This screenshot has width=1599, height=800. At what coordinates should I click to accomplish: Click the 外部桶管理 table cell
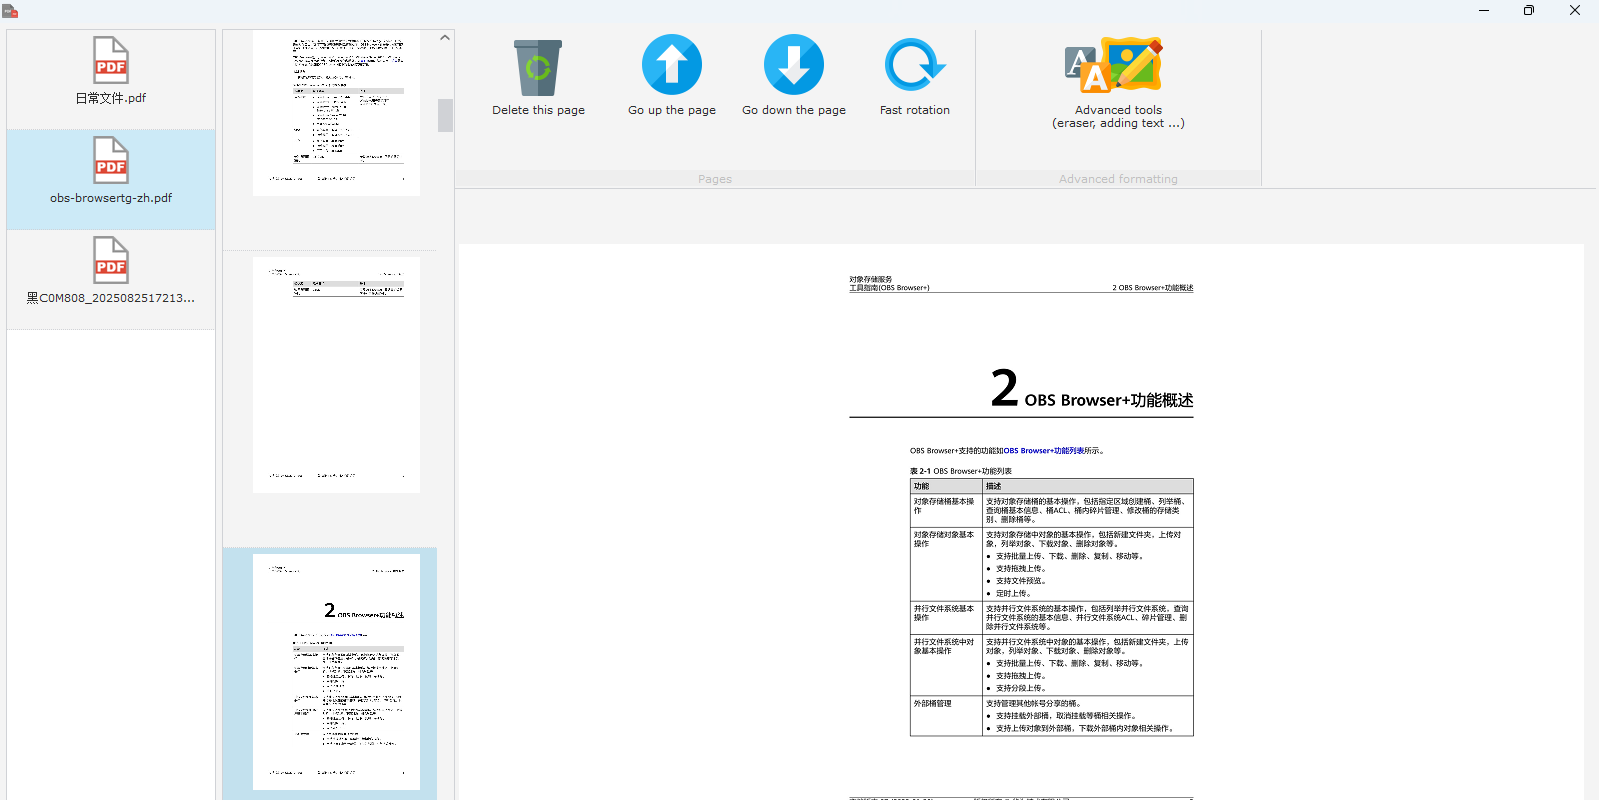tap(946, 716)
